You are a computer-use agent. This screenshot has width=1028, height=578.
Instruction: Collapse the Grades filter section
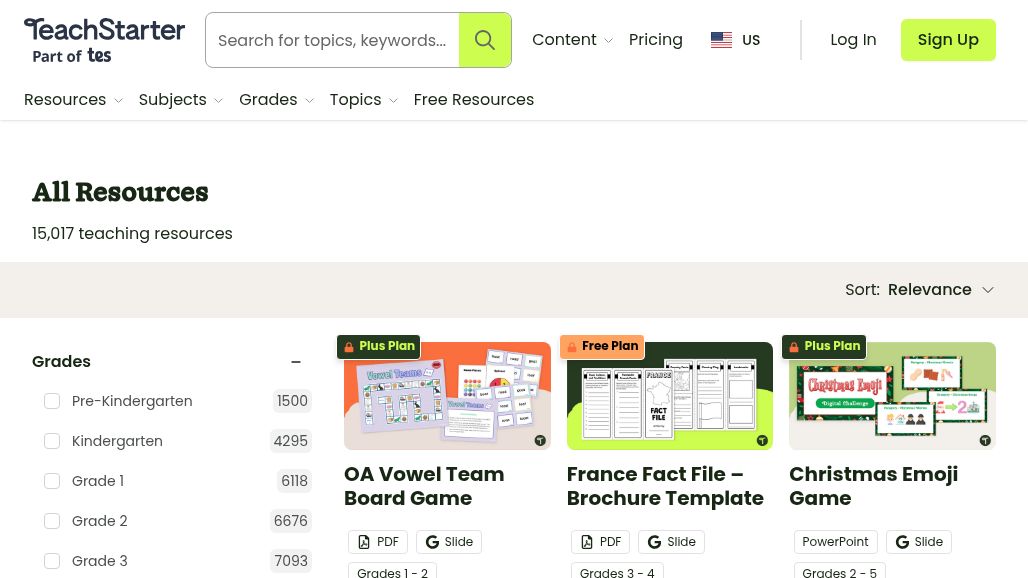[x=296, y=362]
